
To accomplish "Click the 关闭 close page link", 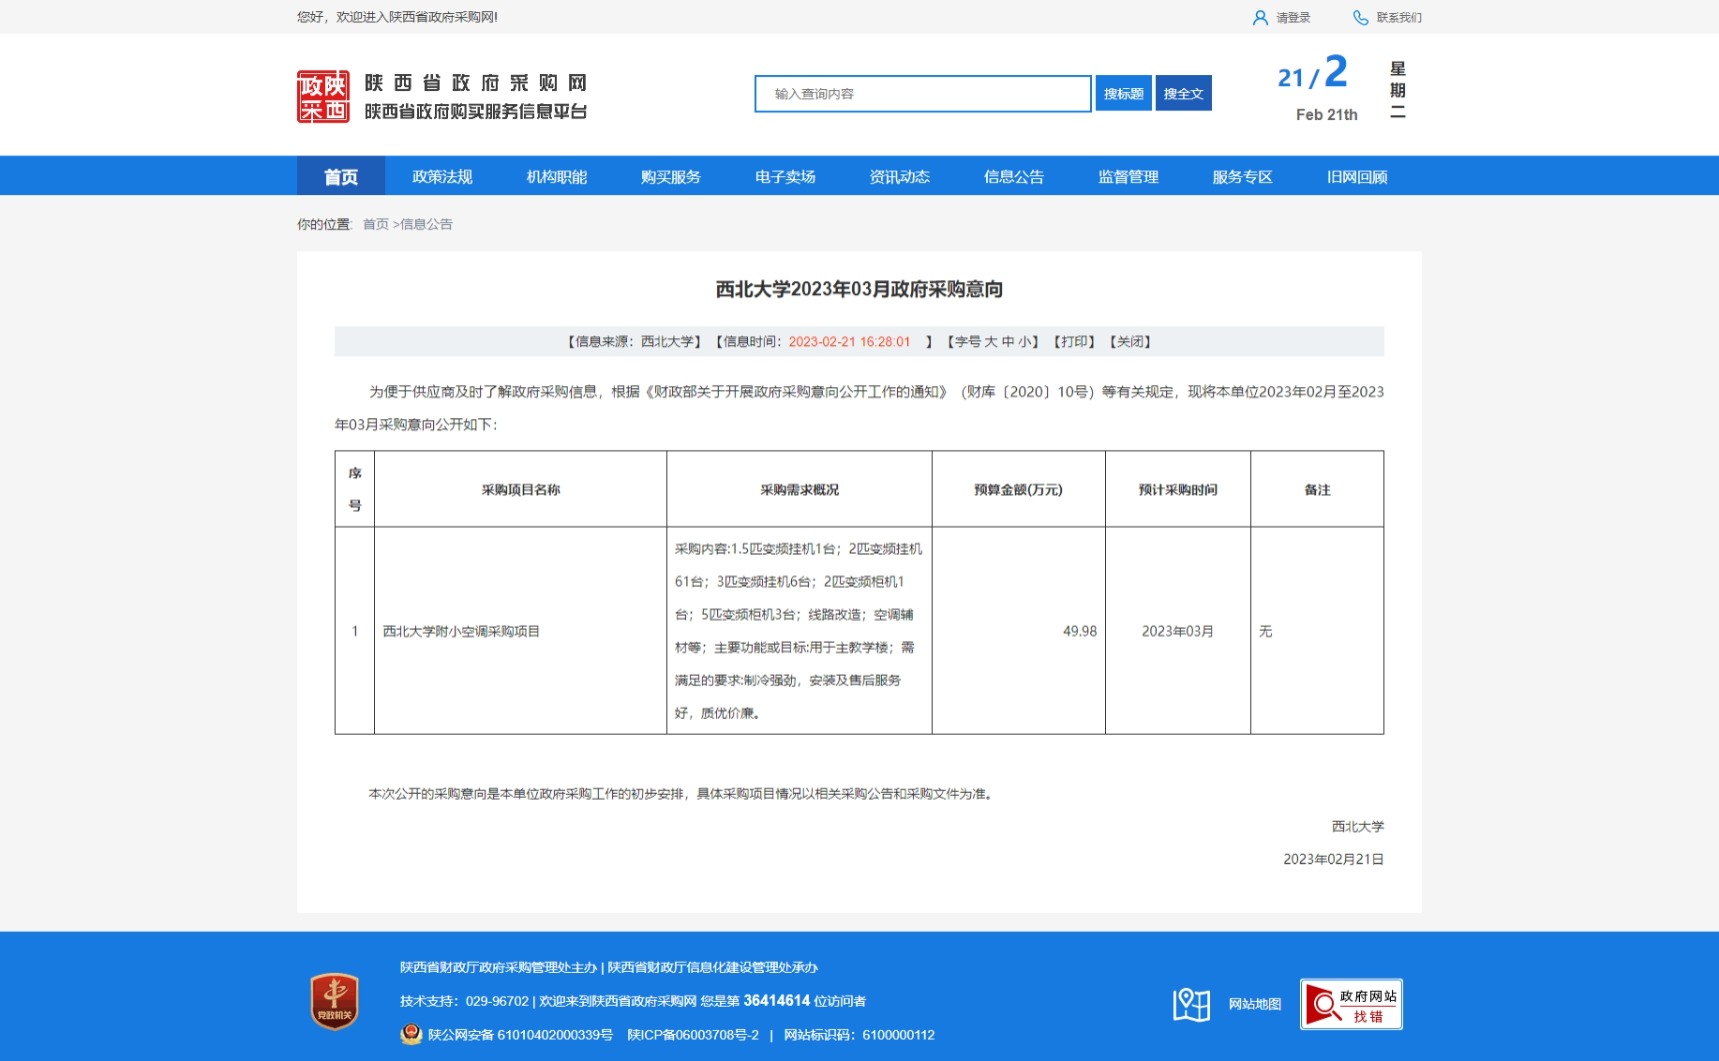I will [x=1130, y=342].
